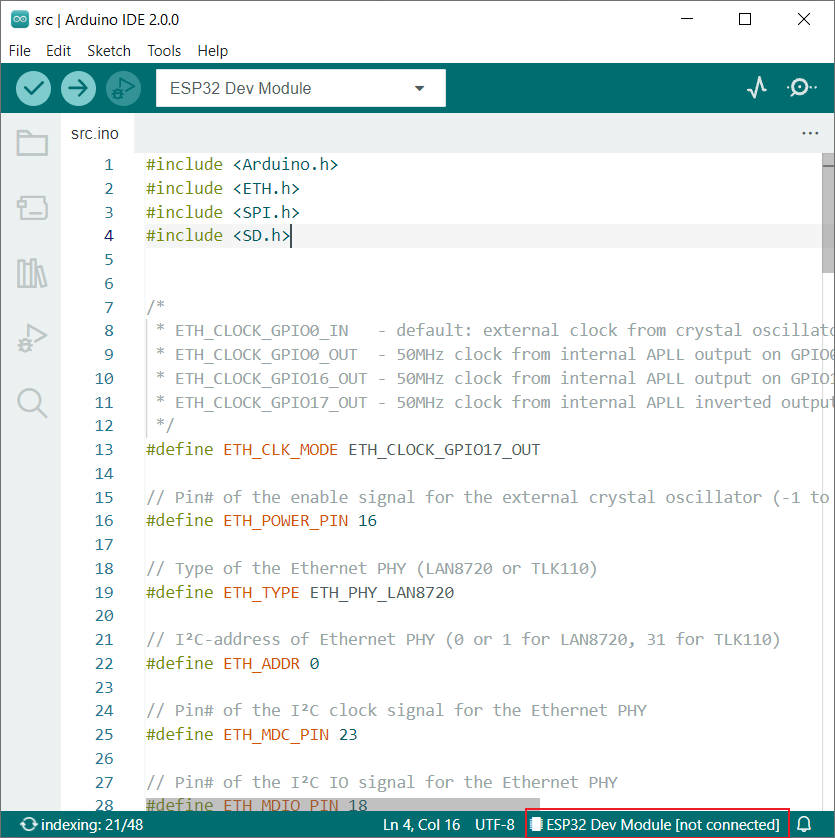The width and height of the screenshot is (835, 838).
Task: Click the I²C-address of Ethernet PHY comment
Action: pyautogui.click(x=463, y=640)
